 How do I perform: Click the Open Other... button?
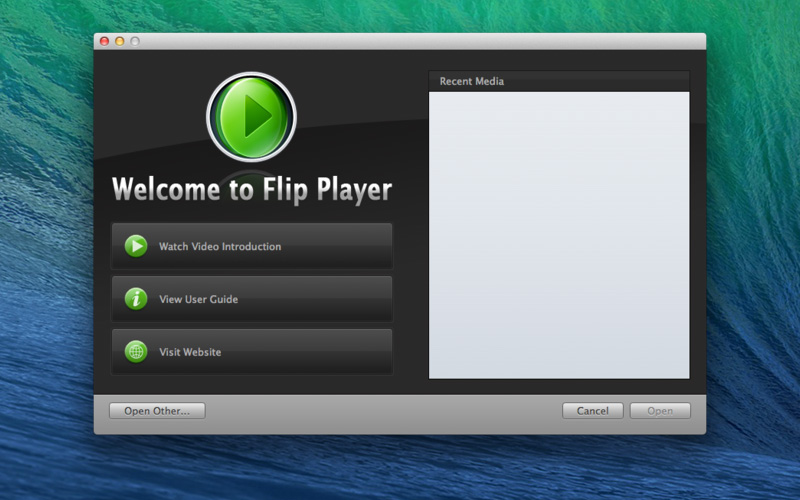click(157, 411)
